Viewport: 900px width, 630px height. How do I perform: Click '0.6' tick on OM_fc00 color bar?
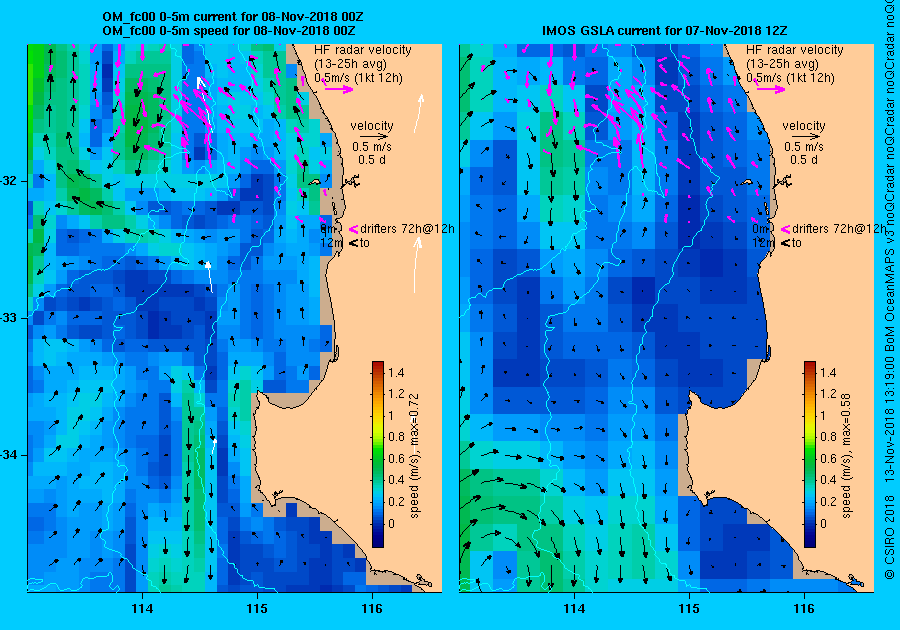[396, 458]
